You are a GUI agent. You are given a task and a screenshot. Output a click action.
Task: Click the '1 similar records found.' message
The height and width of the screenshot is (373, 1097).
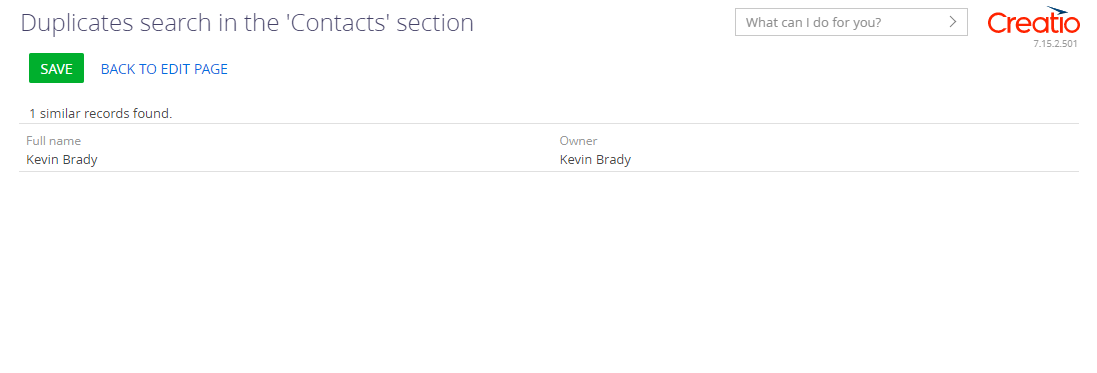pyautogui.click(x=101, y=113)
